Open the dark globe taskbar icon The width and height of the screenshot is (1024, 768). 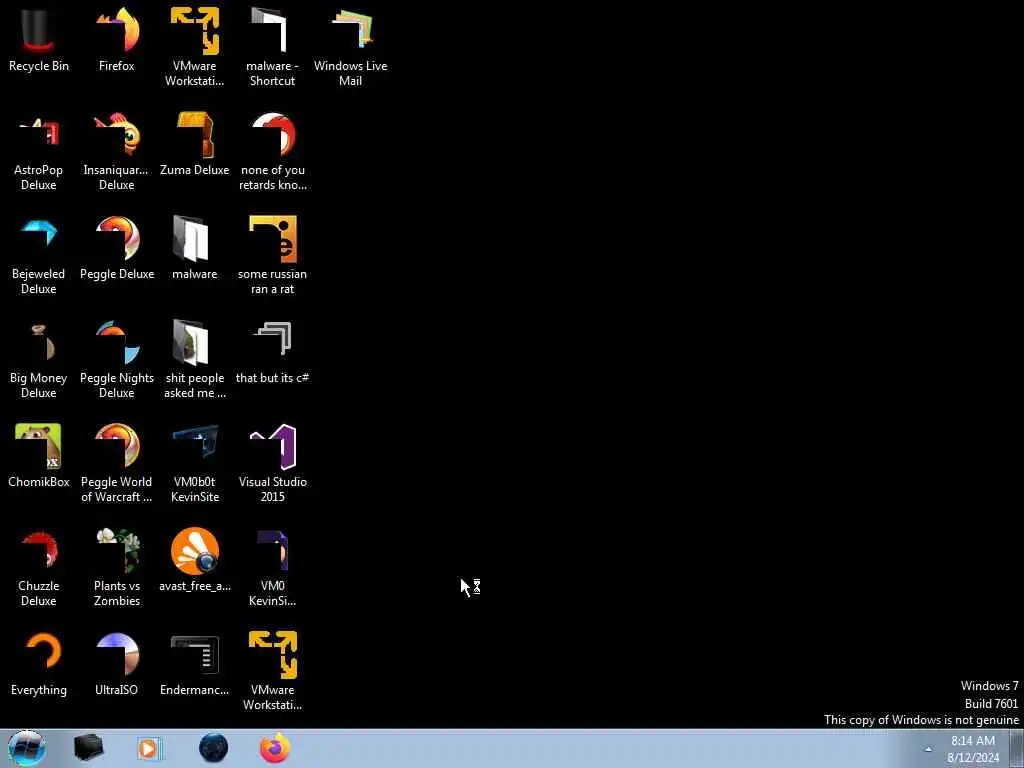tap(214, 748)
